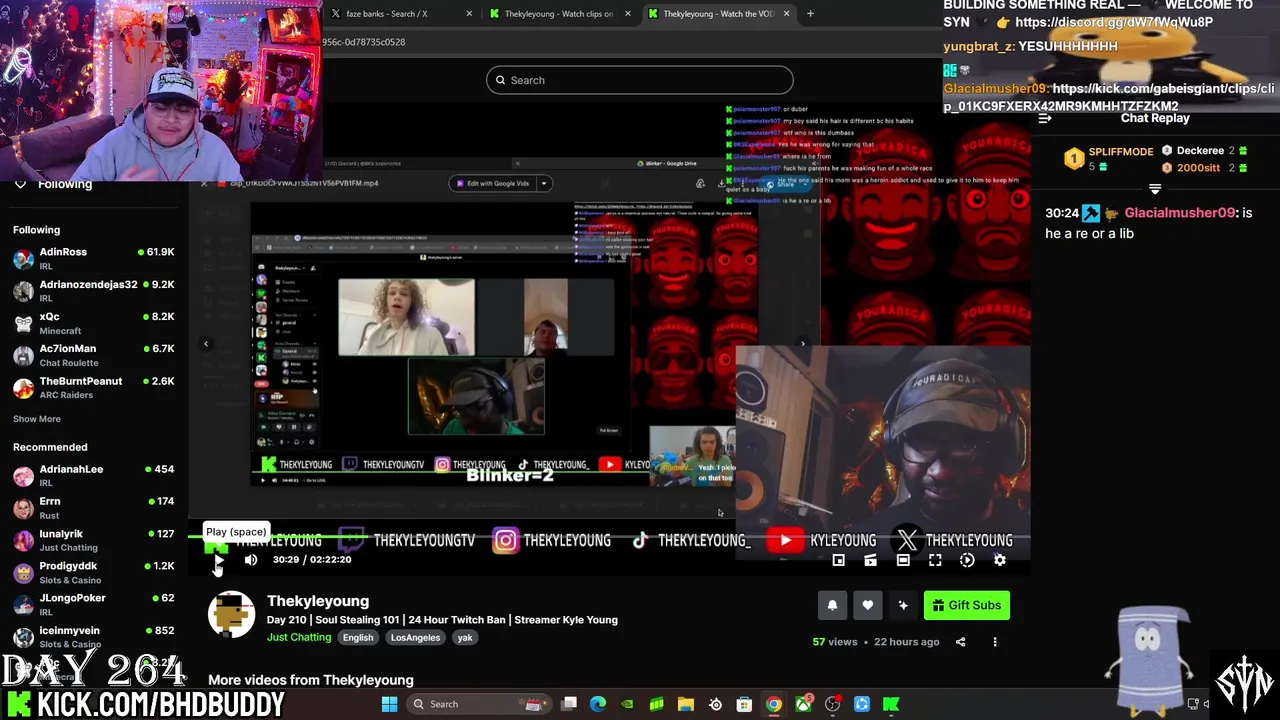Open playback speed control icon
The width and height of the screenshot is (1280, 720).
[x=967, y=560]
